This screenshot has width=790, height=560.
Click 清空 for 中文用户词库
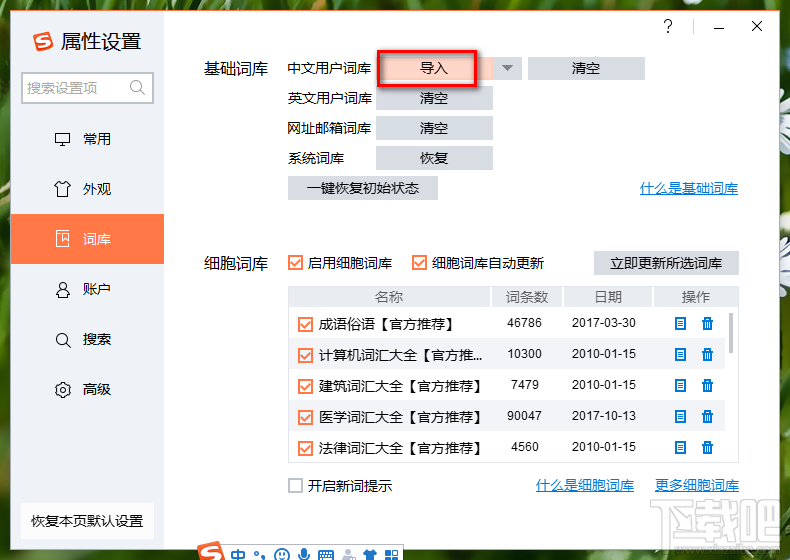586,68
